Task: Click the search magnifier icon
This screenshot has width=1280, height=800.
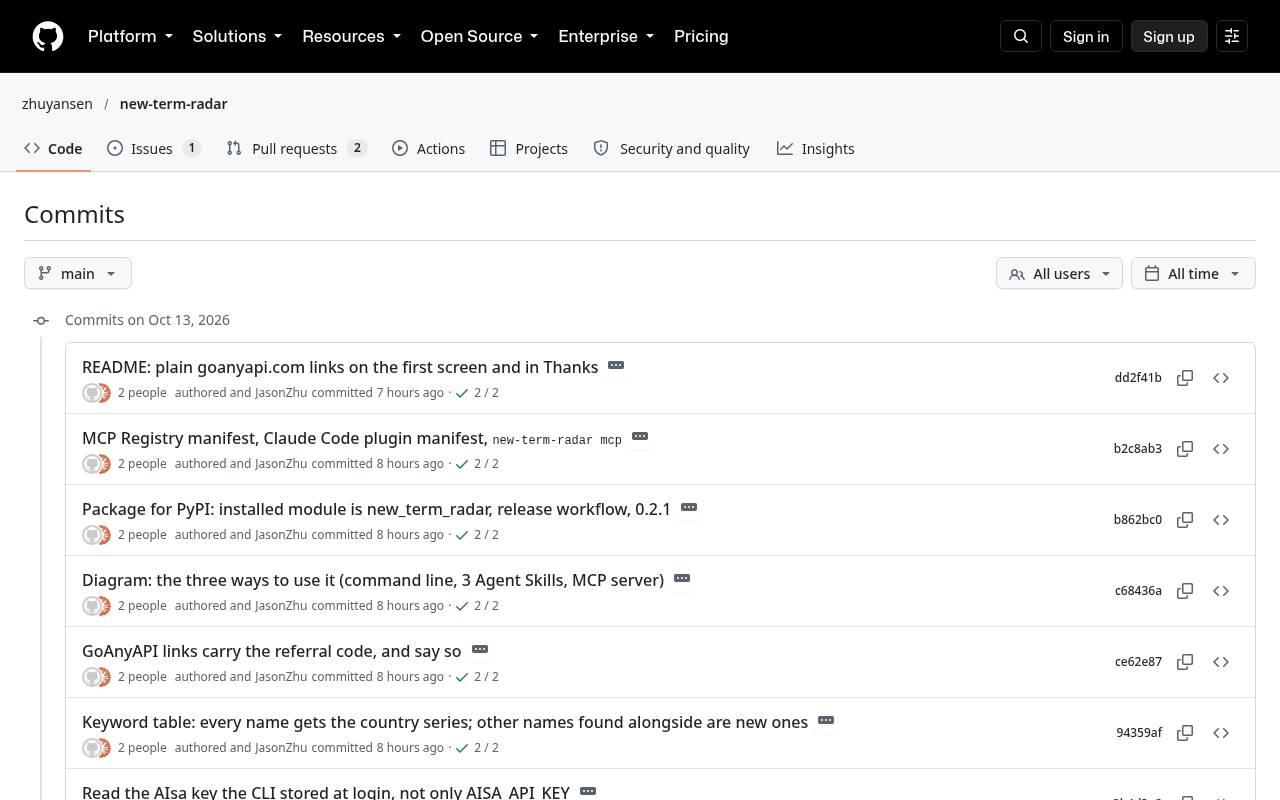Action: click(1021, 36)
